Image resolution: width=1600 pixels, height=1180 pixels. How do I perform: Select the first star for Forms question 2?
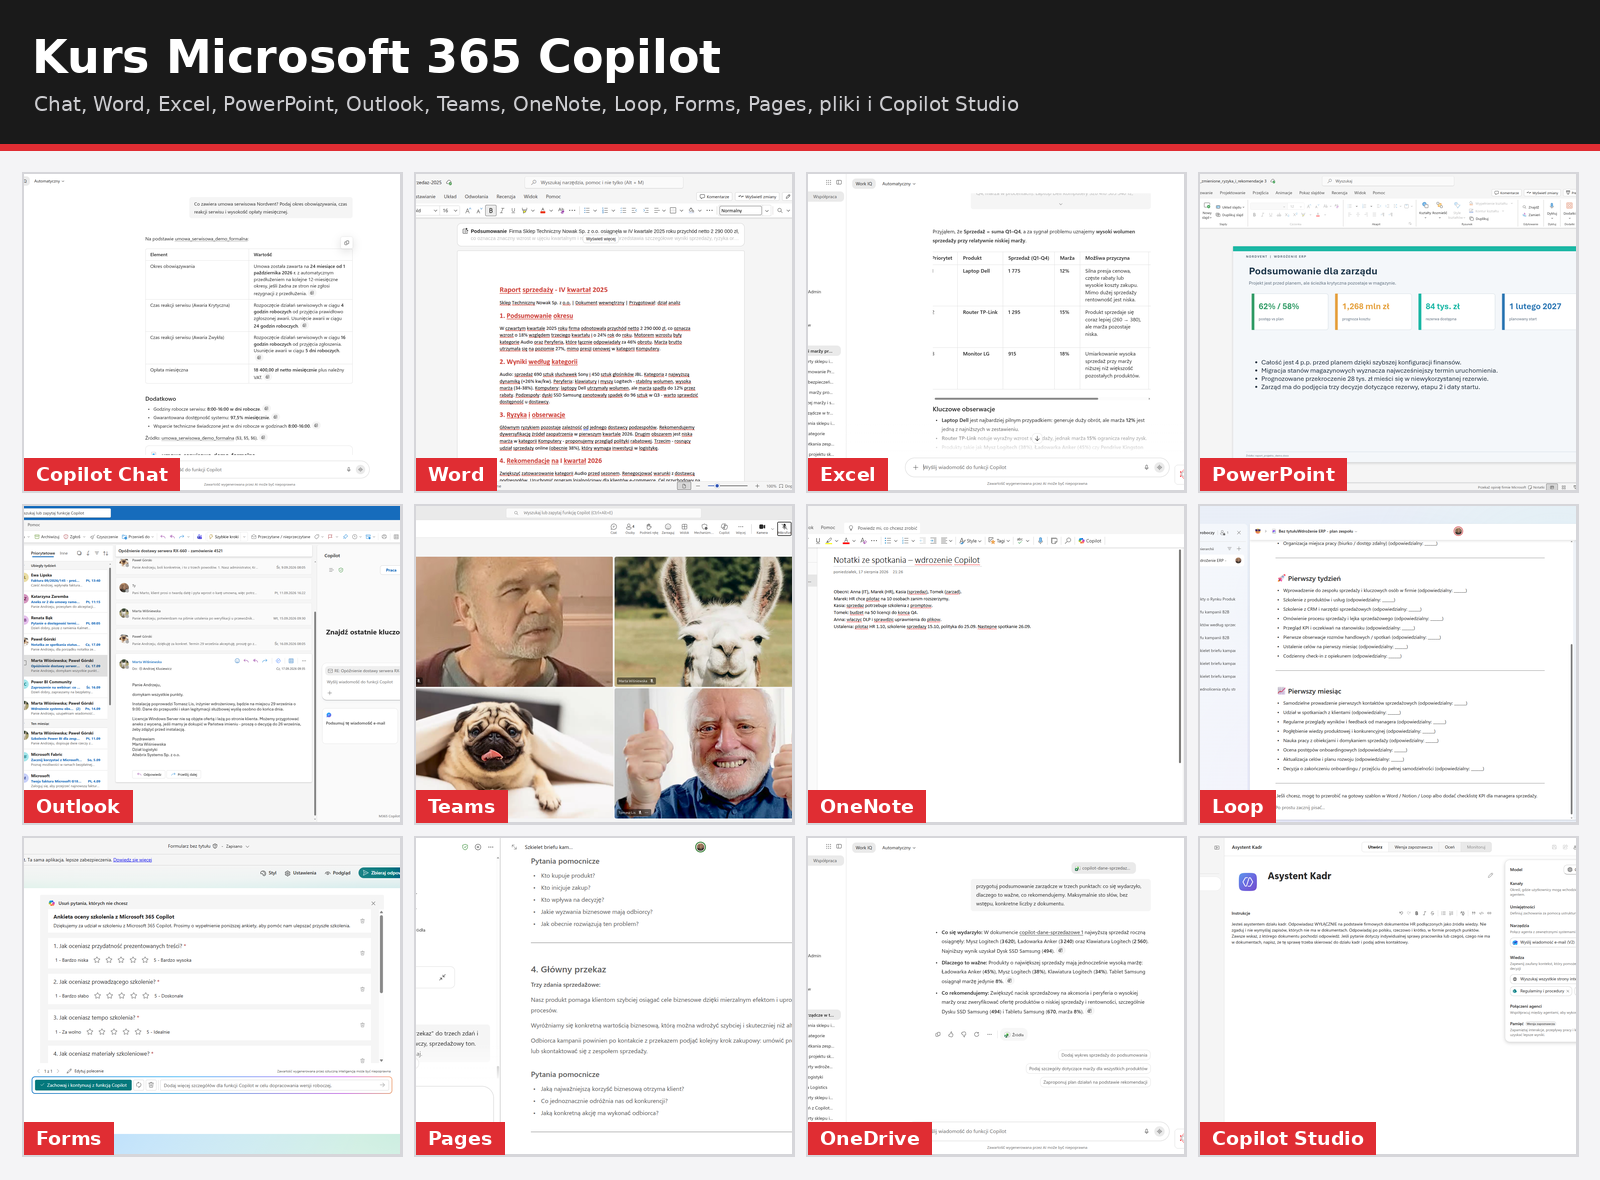(98, 996)
